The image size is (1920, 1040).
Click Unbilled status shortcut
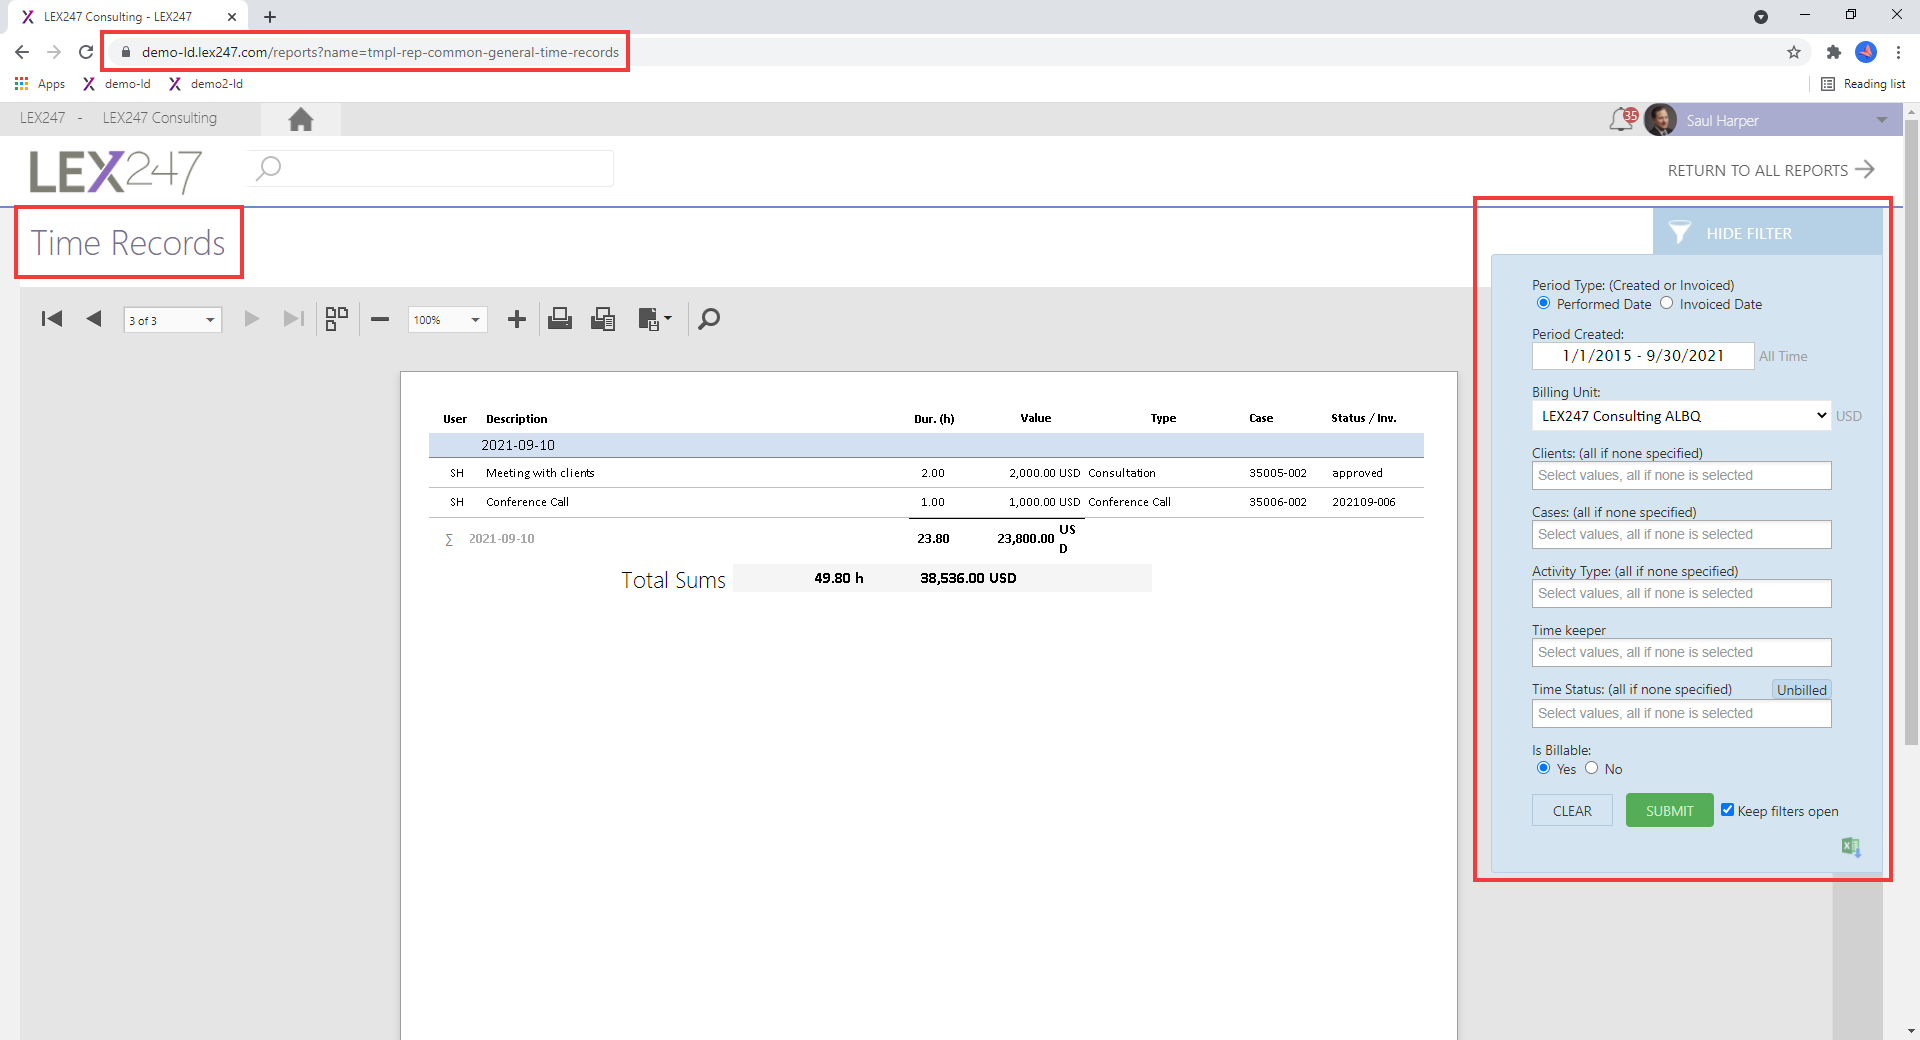(1801, 690)
